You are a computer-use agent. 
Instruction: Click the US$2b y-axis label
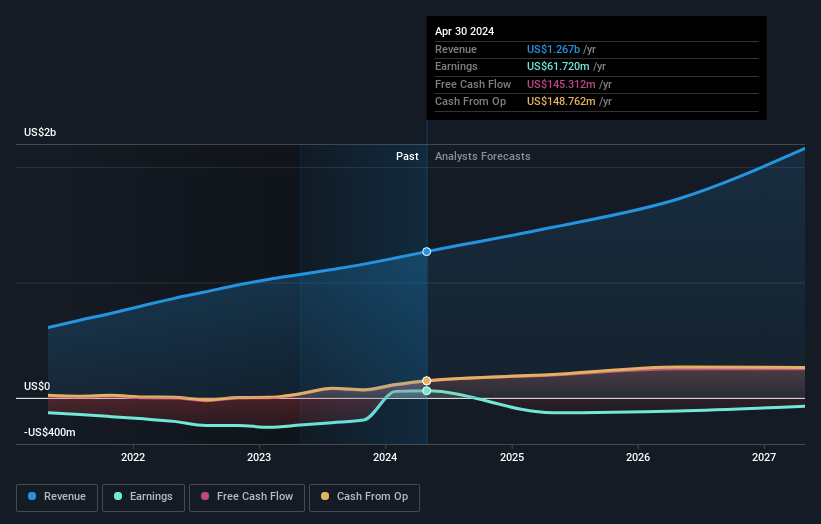[40, 132]
